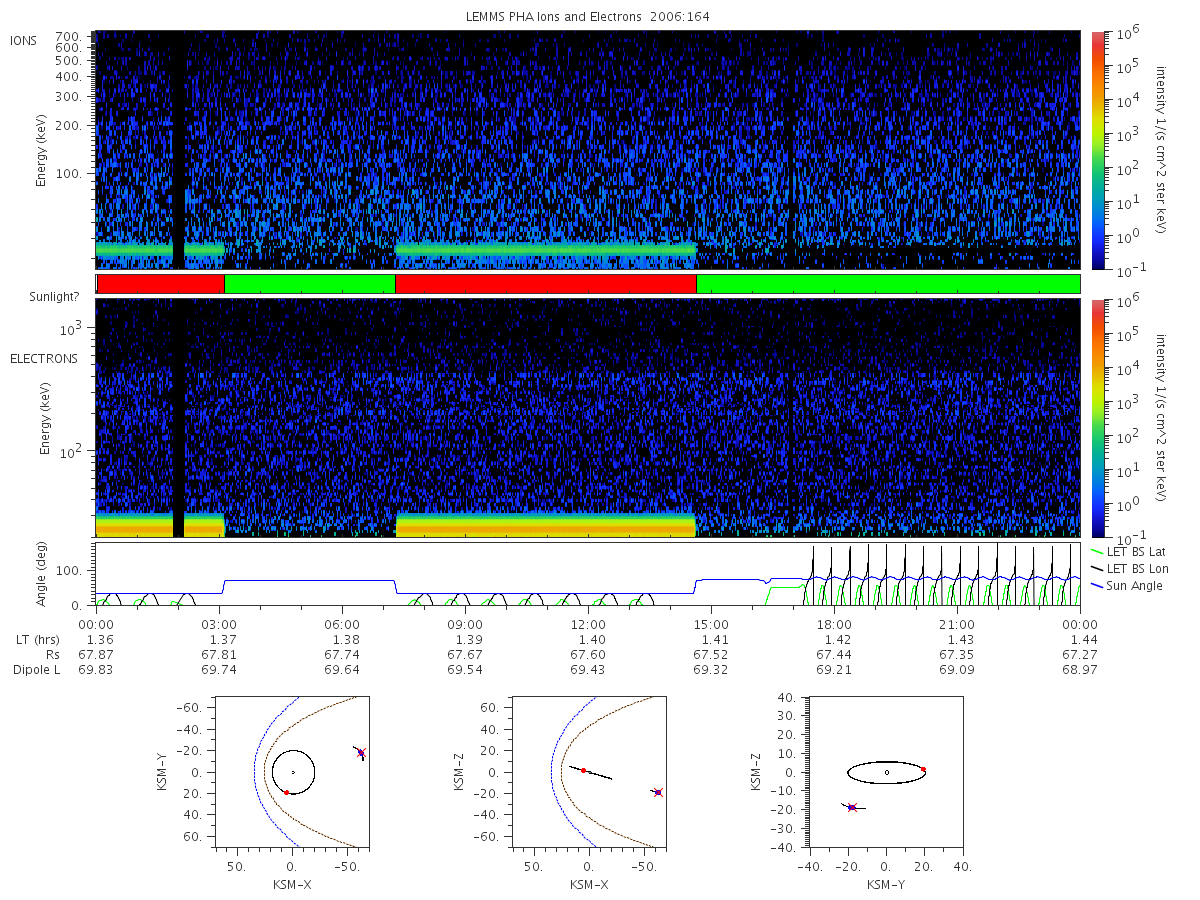Click the green LET BS Lat legend line

click(x=1097, y=551)
